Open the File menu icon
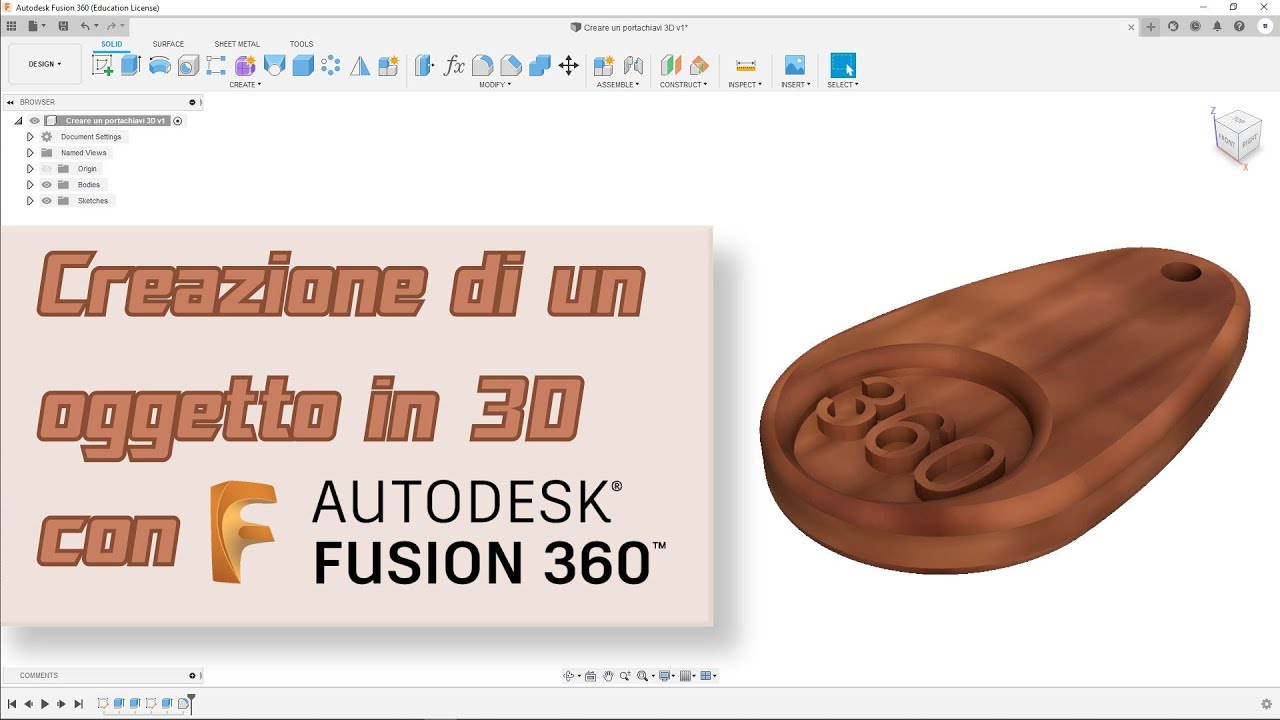The height and width of the screenshot is (720, 1280). (x=35, y=26)
